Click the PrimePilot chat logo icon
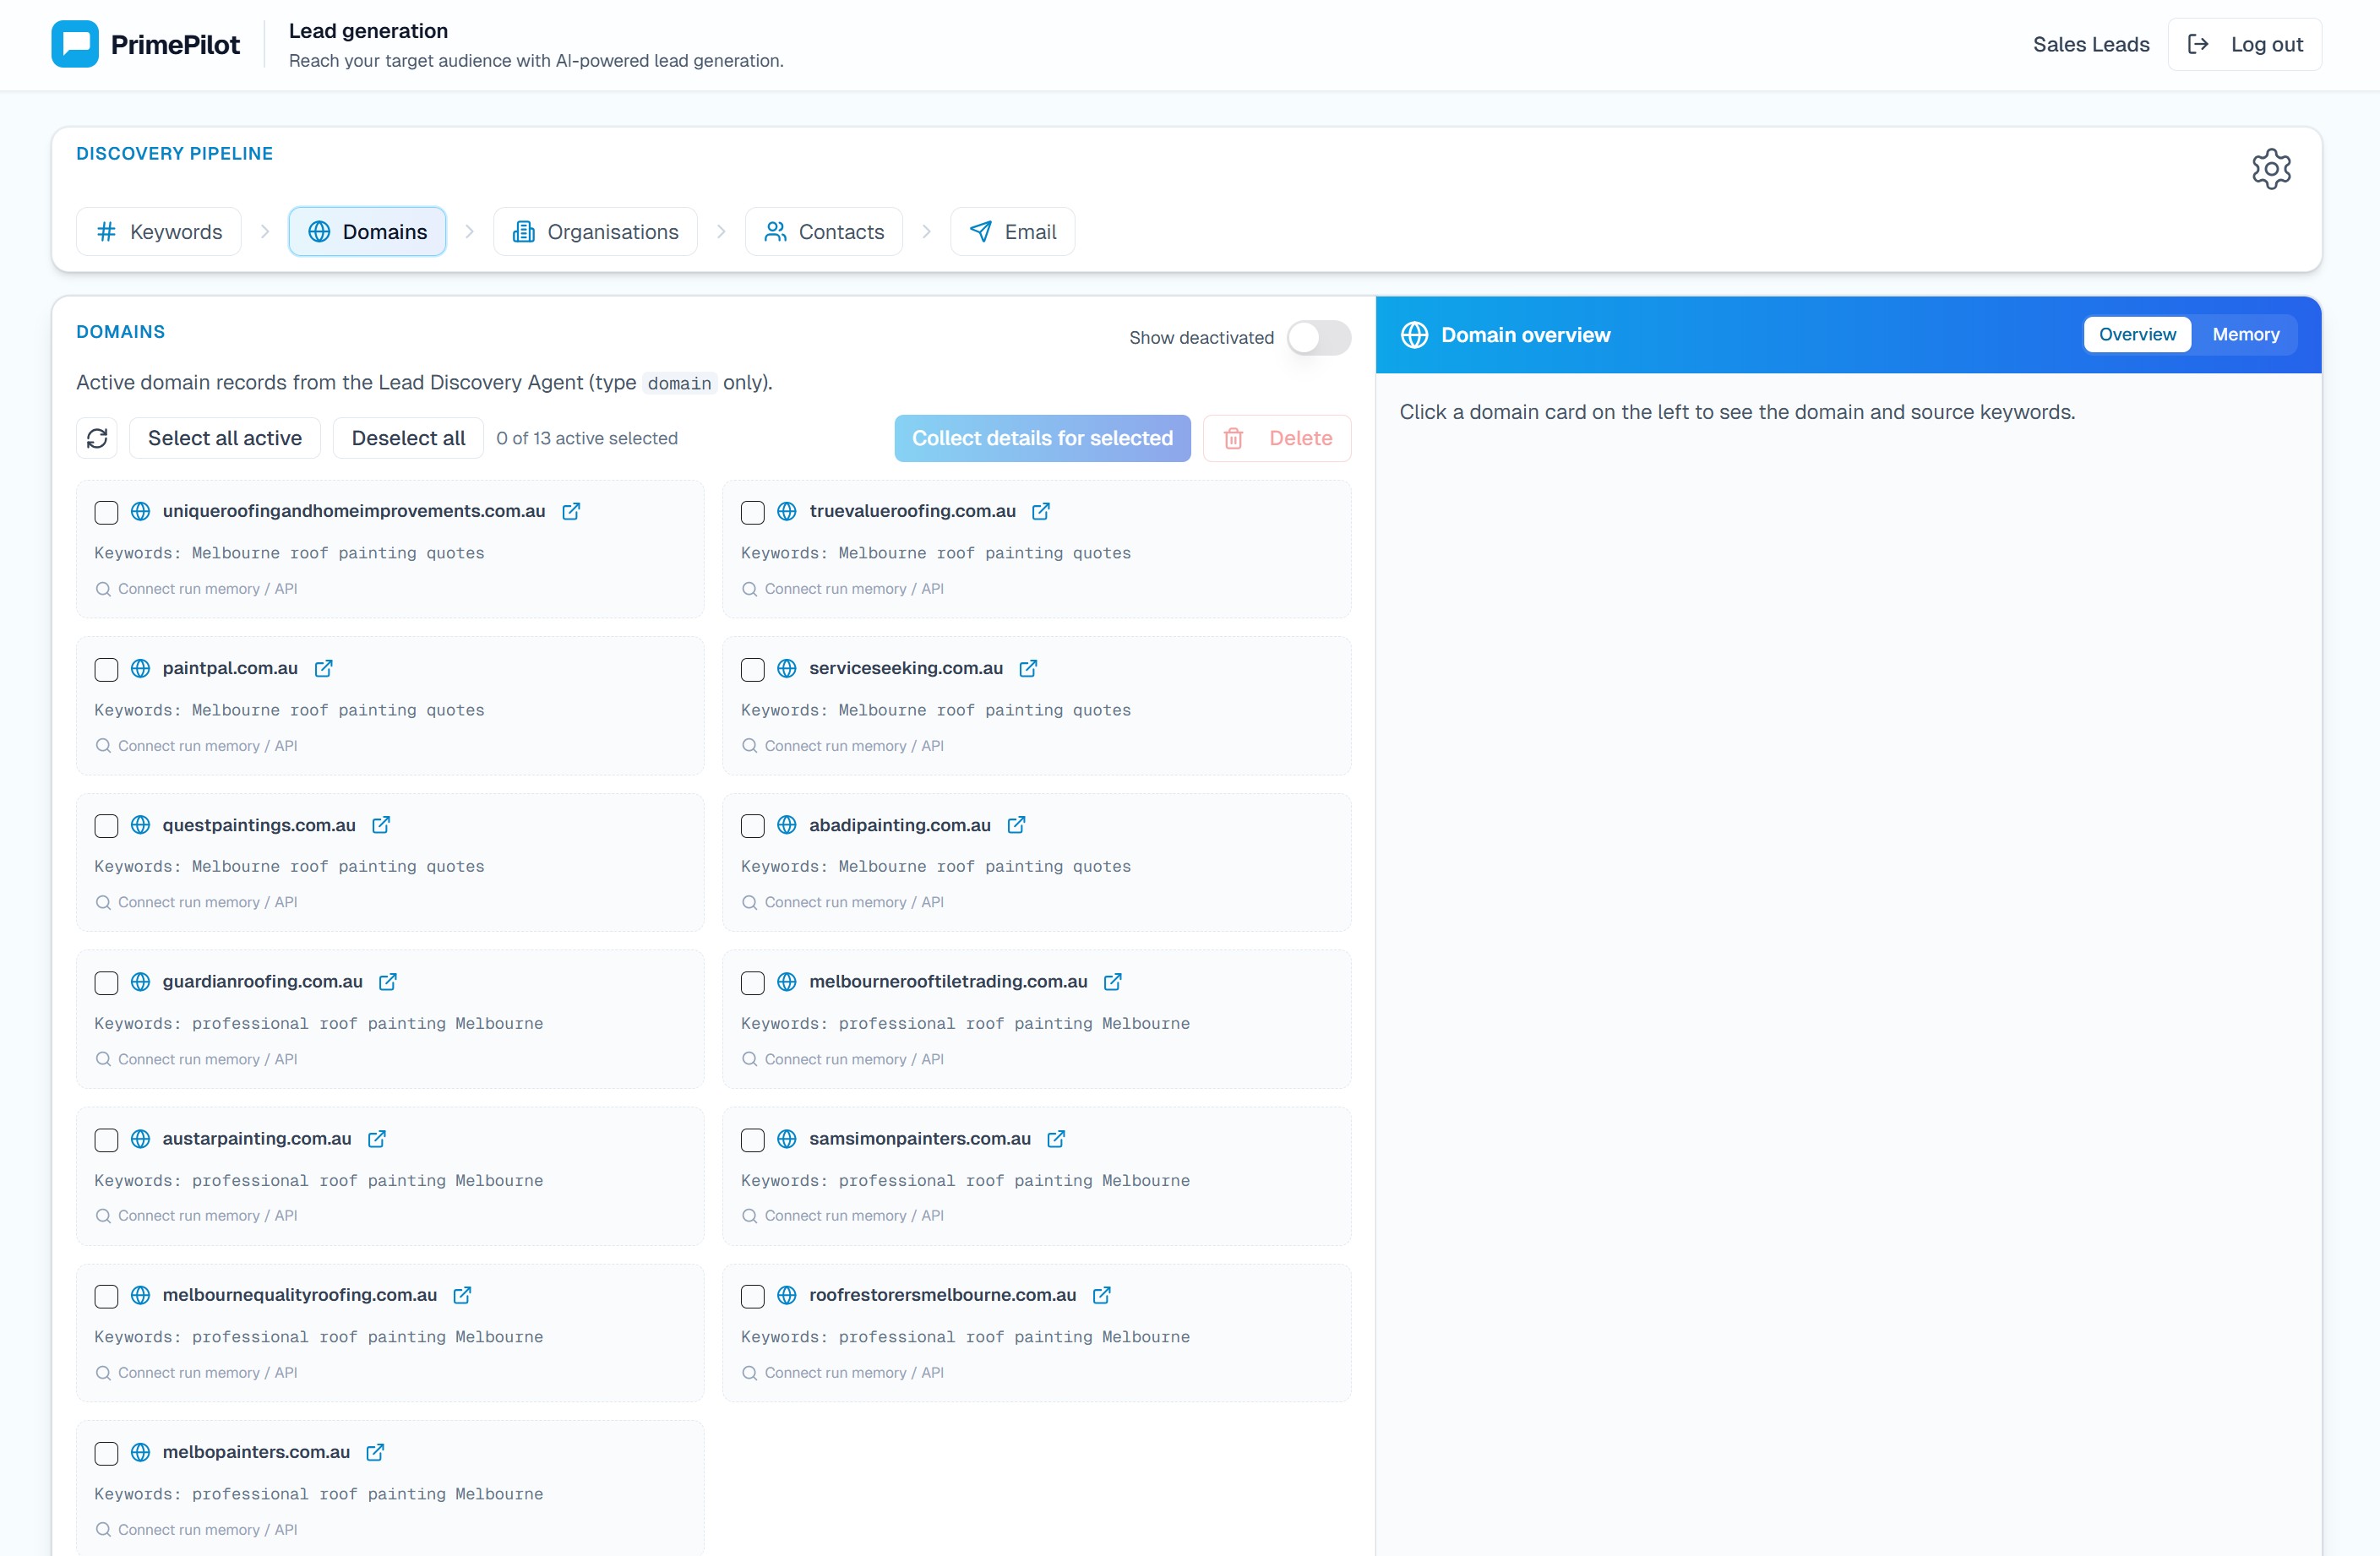The image size is (2380, 1556). pyautogui.click(x=75, y=44)
